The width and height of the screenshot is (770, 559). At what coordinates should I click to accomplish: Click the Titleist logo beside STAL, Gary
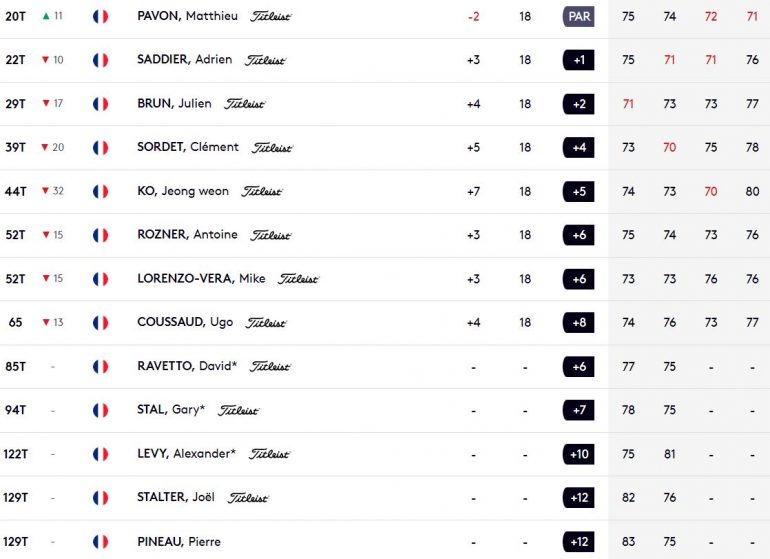tap(238, 410)
